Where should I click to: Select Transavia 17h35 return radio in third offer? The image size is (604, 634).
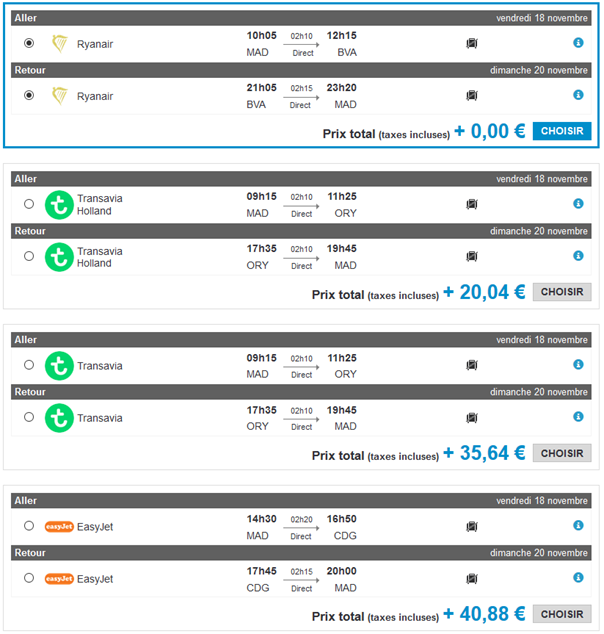pyautogui.click(x=28, y=417)
